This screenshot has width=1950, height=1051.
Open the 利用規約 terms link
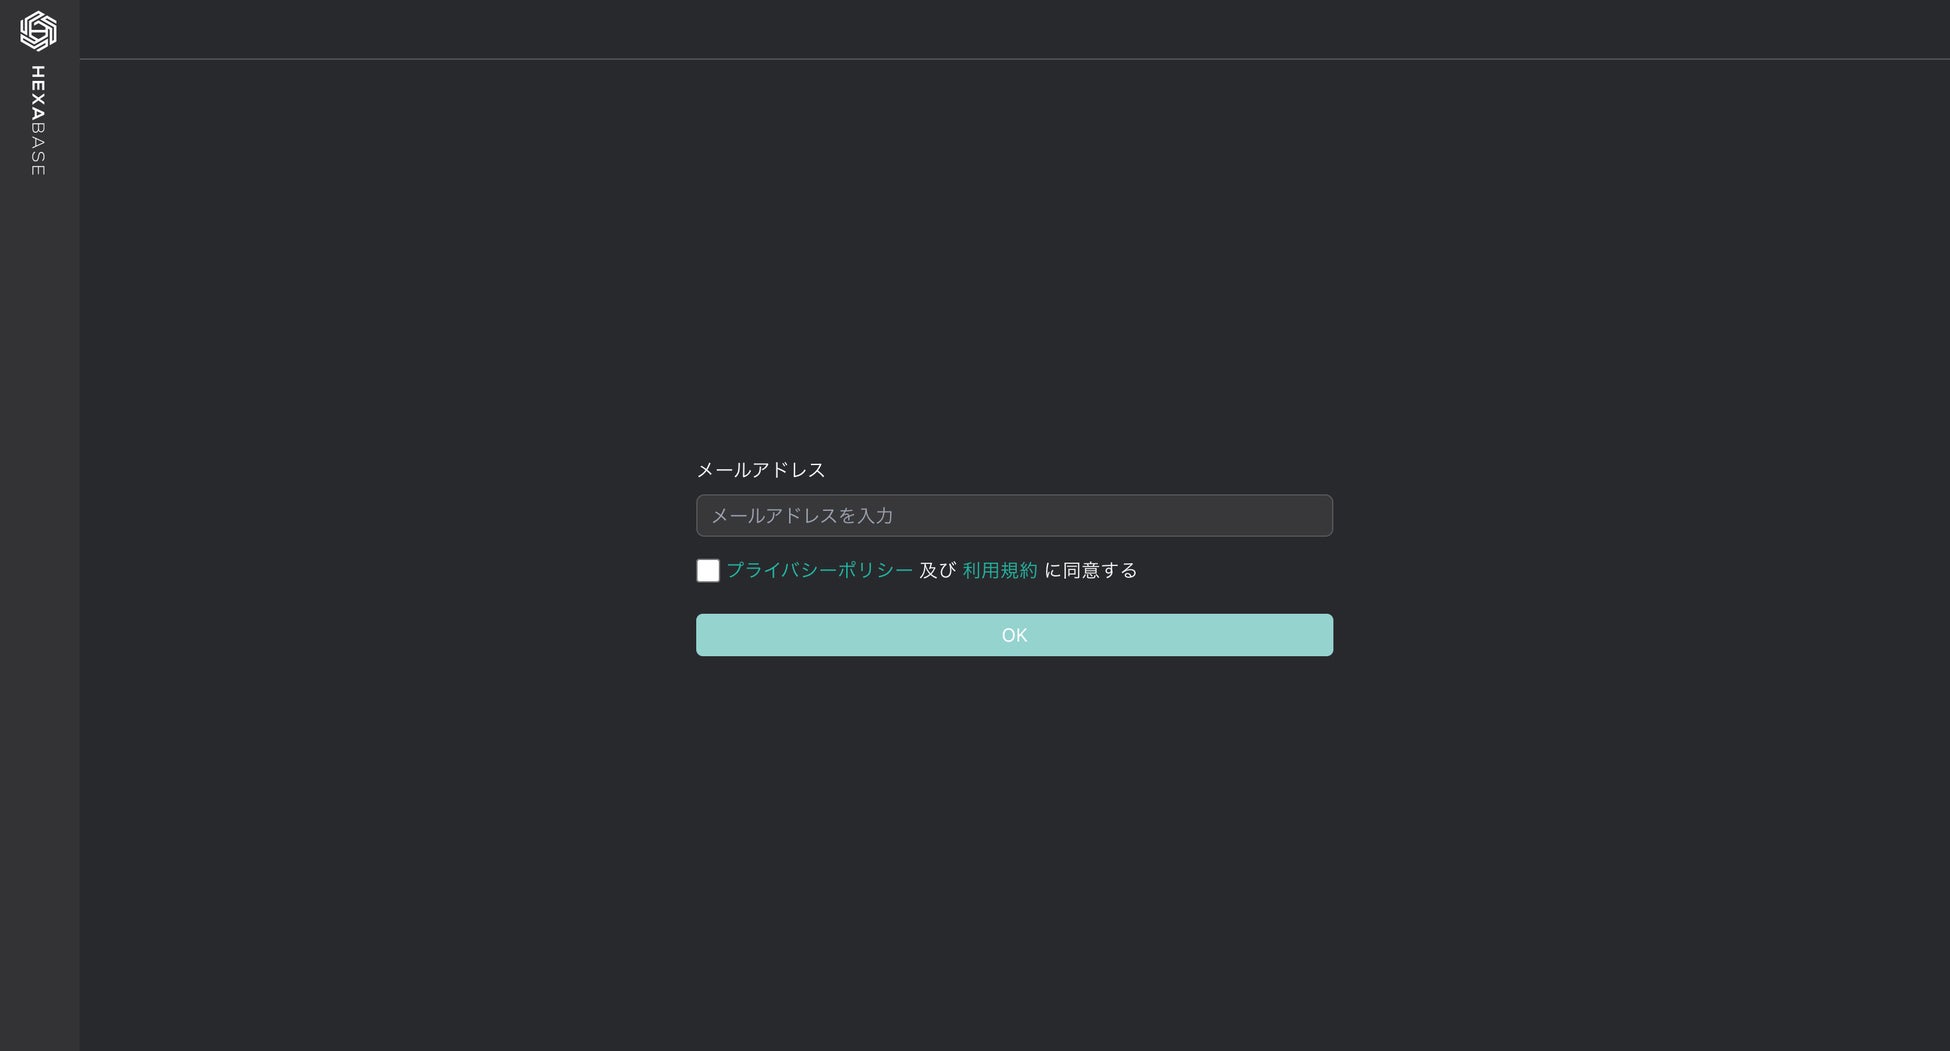[999, 570]
